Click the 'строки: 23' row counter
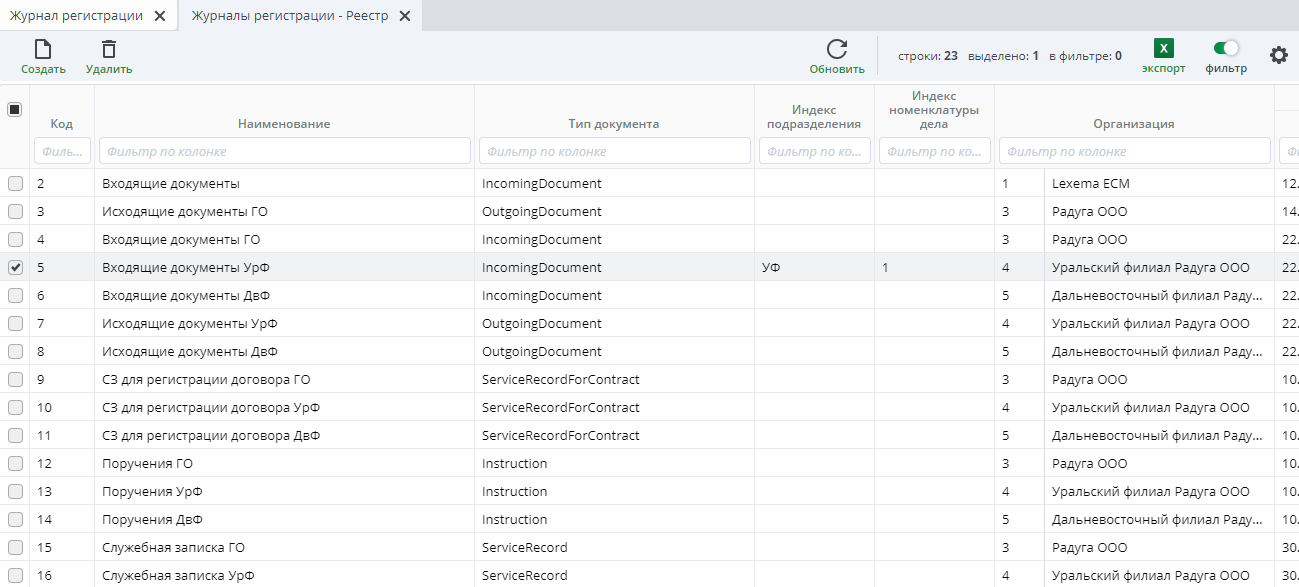The width and height of the screenshot is (1299, 587). 928,56
